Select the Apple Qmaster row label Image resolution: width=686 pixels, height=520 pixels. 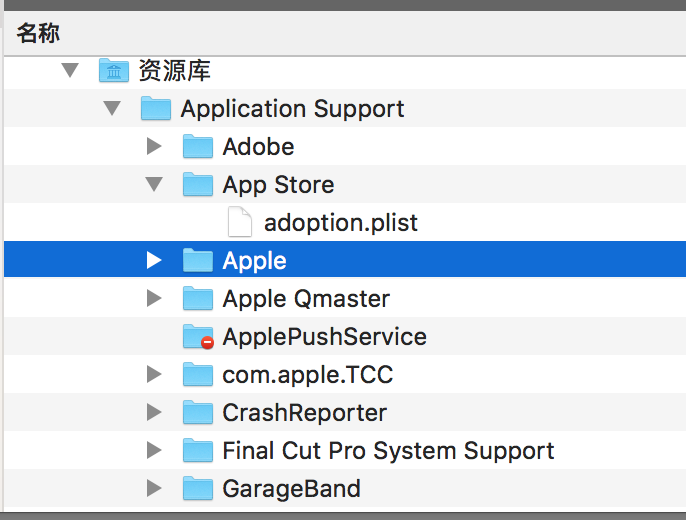point(306,300)
